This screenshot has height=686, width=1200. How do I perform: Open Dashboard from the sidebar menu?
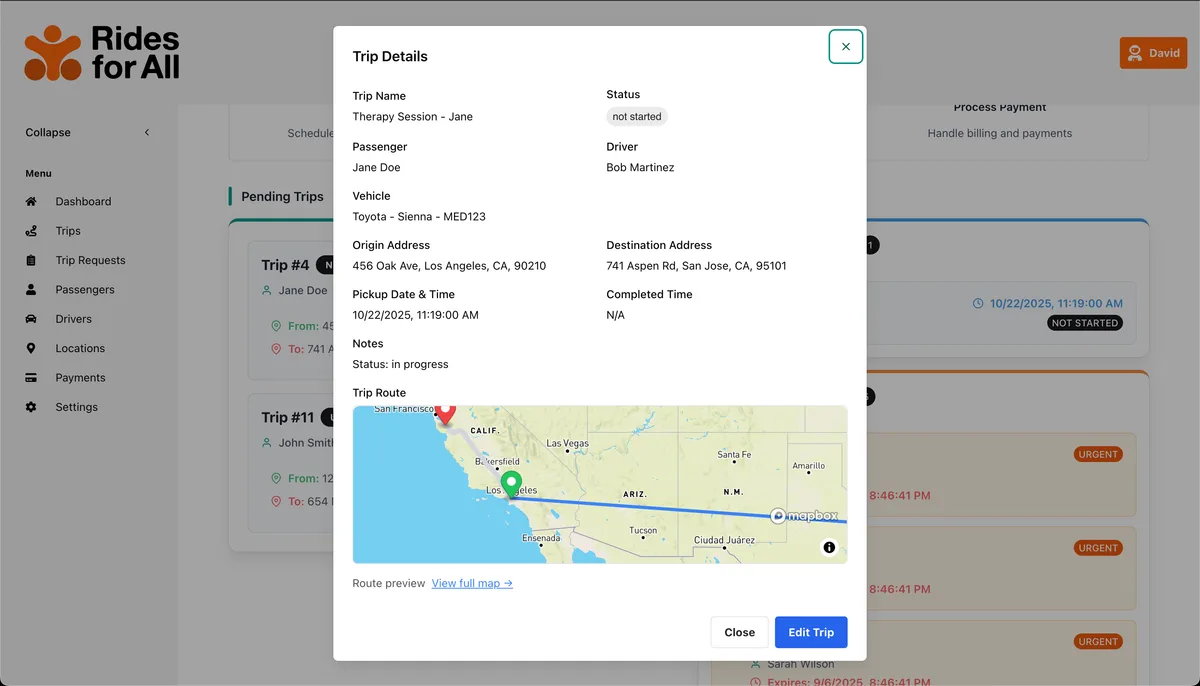click(x=83, y=201)
